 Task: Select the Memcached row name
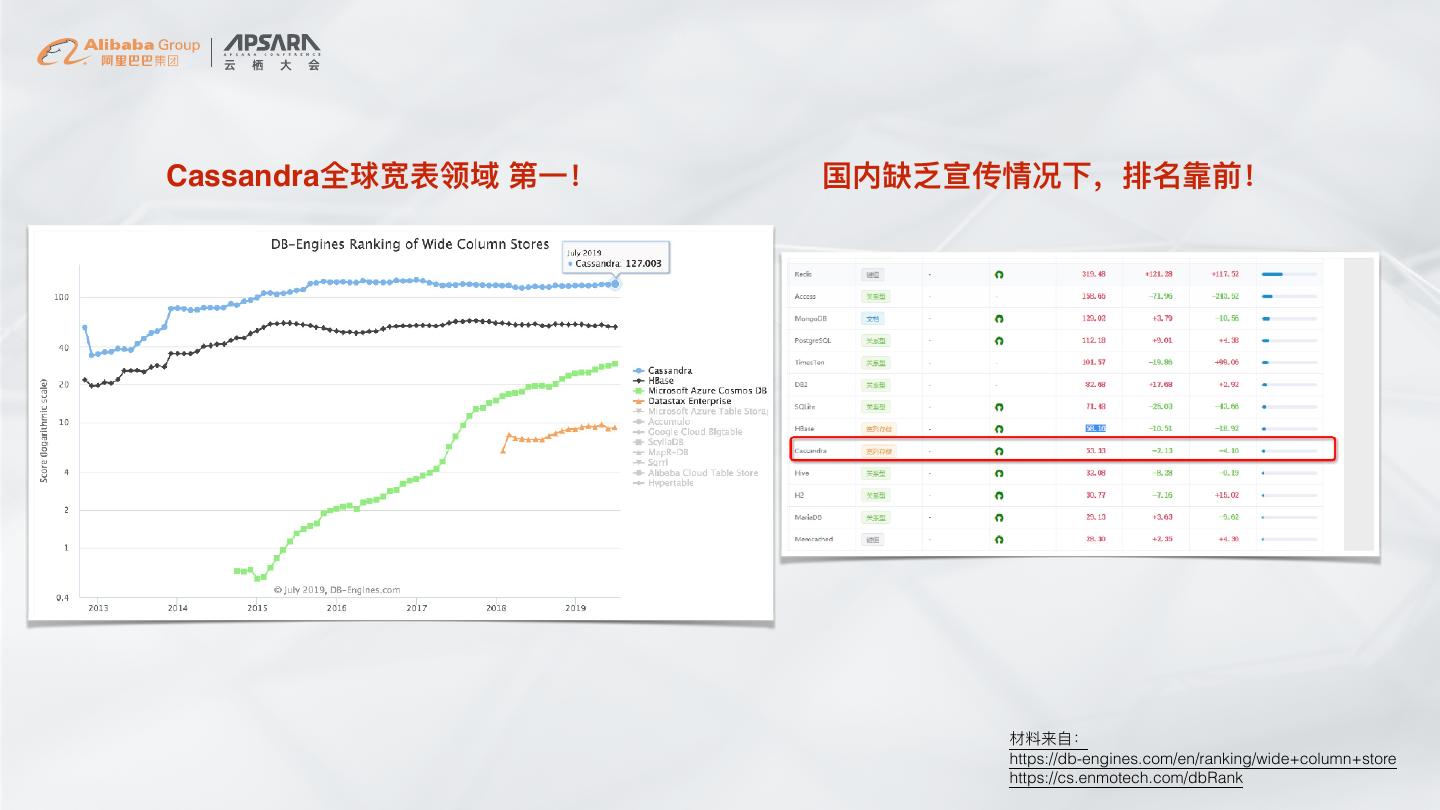pos(813,539)
